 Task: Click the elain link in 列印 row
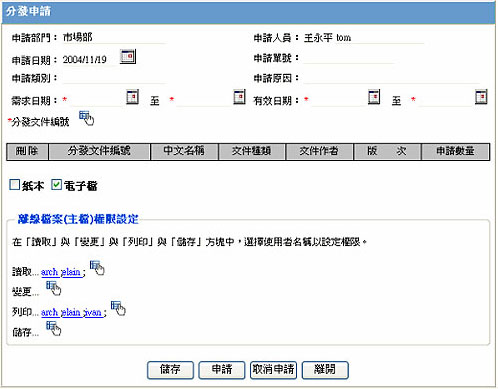[x=71, y=312]
